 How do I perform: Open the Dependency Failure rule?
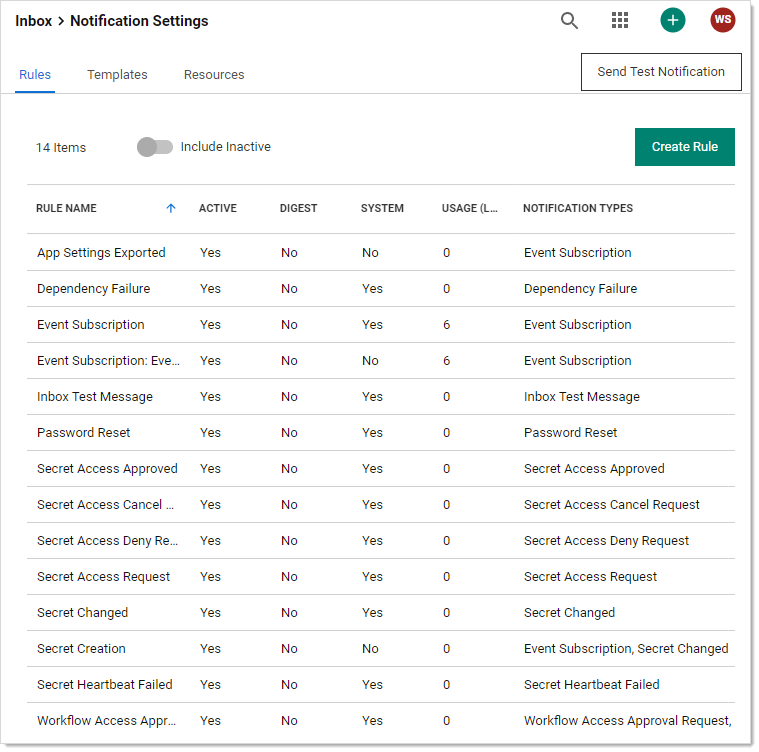point(93,289)
